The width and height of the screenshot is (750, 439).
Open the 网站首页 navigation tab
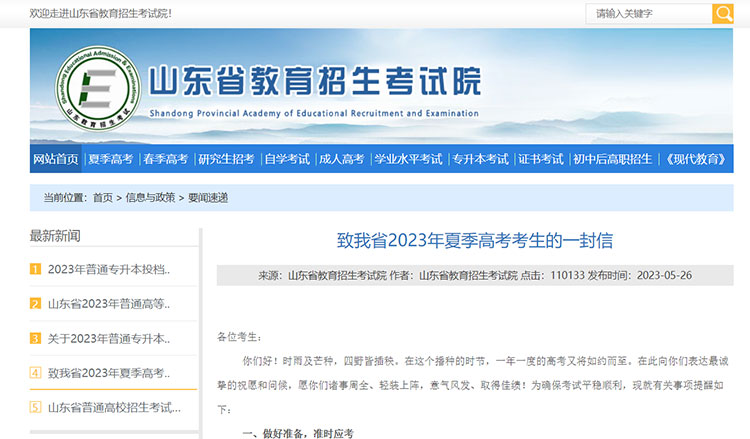coord(56,159)
